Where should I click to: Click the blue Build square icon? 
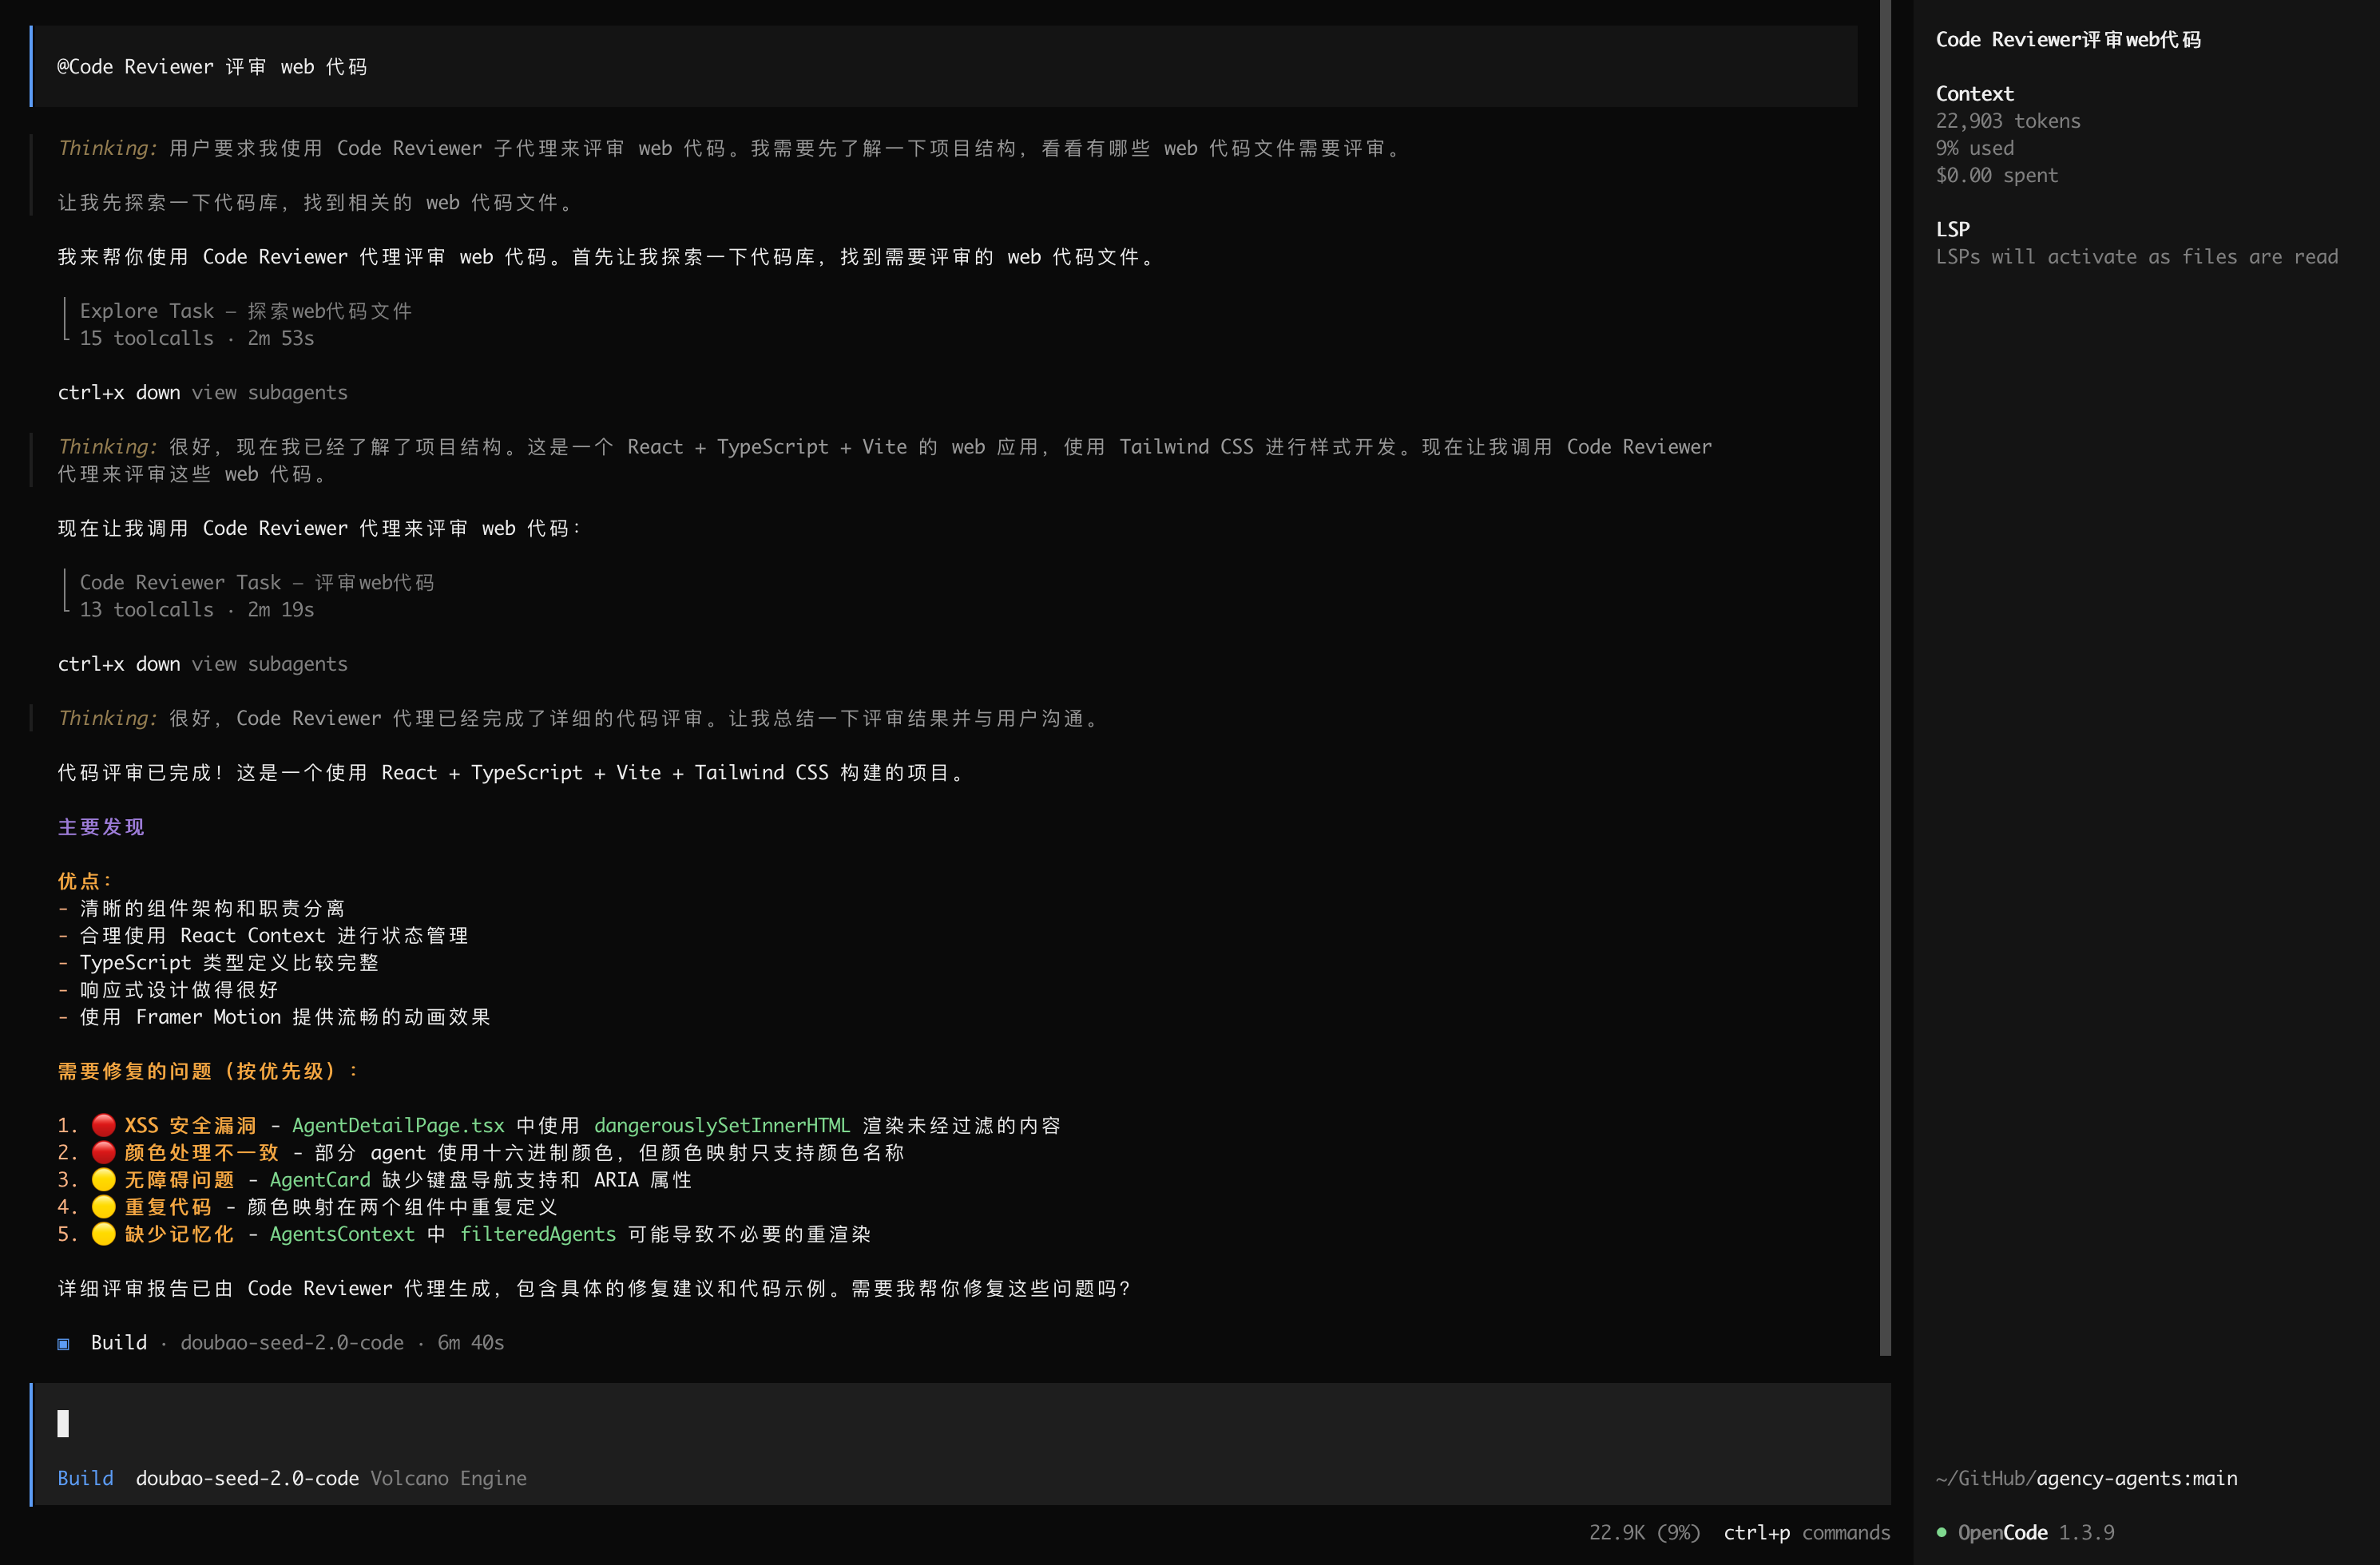coord(63,1344)
